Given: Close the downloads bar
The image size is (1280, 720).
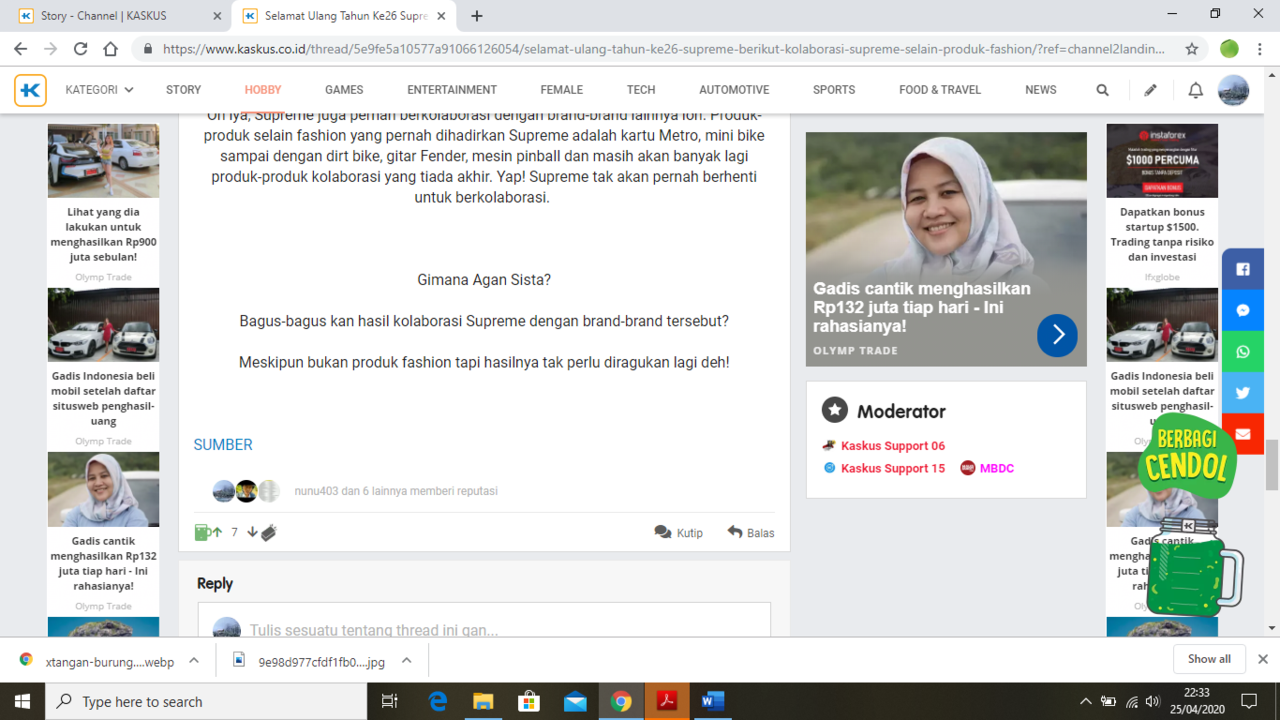Looking at the screenshot, I should (1263, 660).
